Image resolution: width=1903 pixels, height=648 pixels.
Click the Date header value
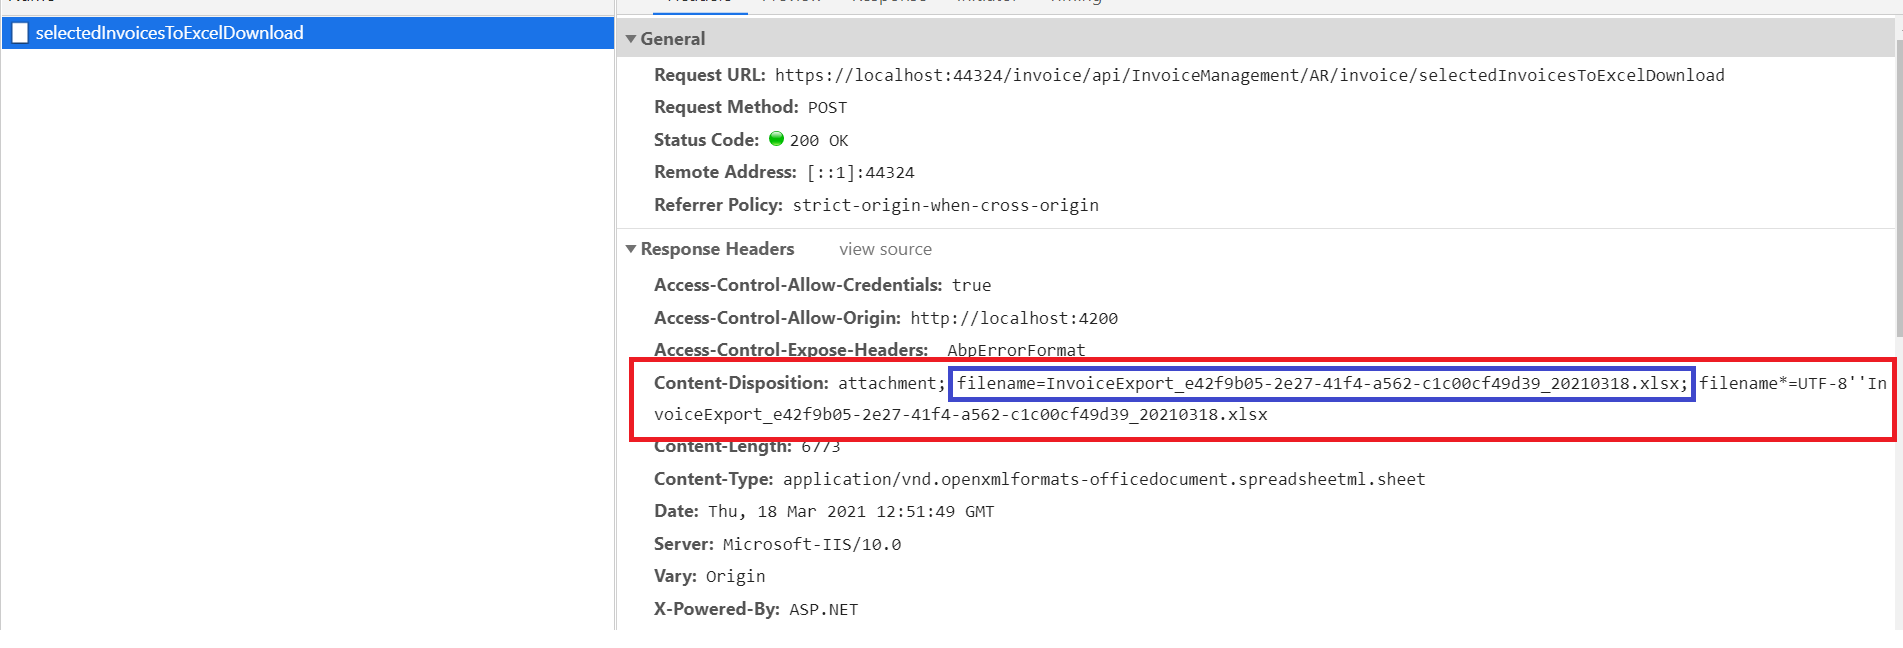tap(851, 512)
